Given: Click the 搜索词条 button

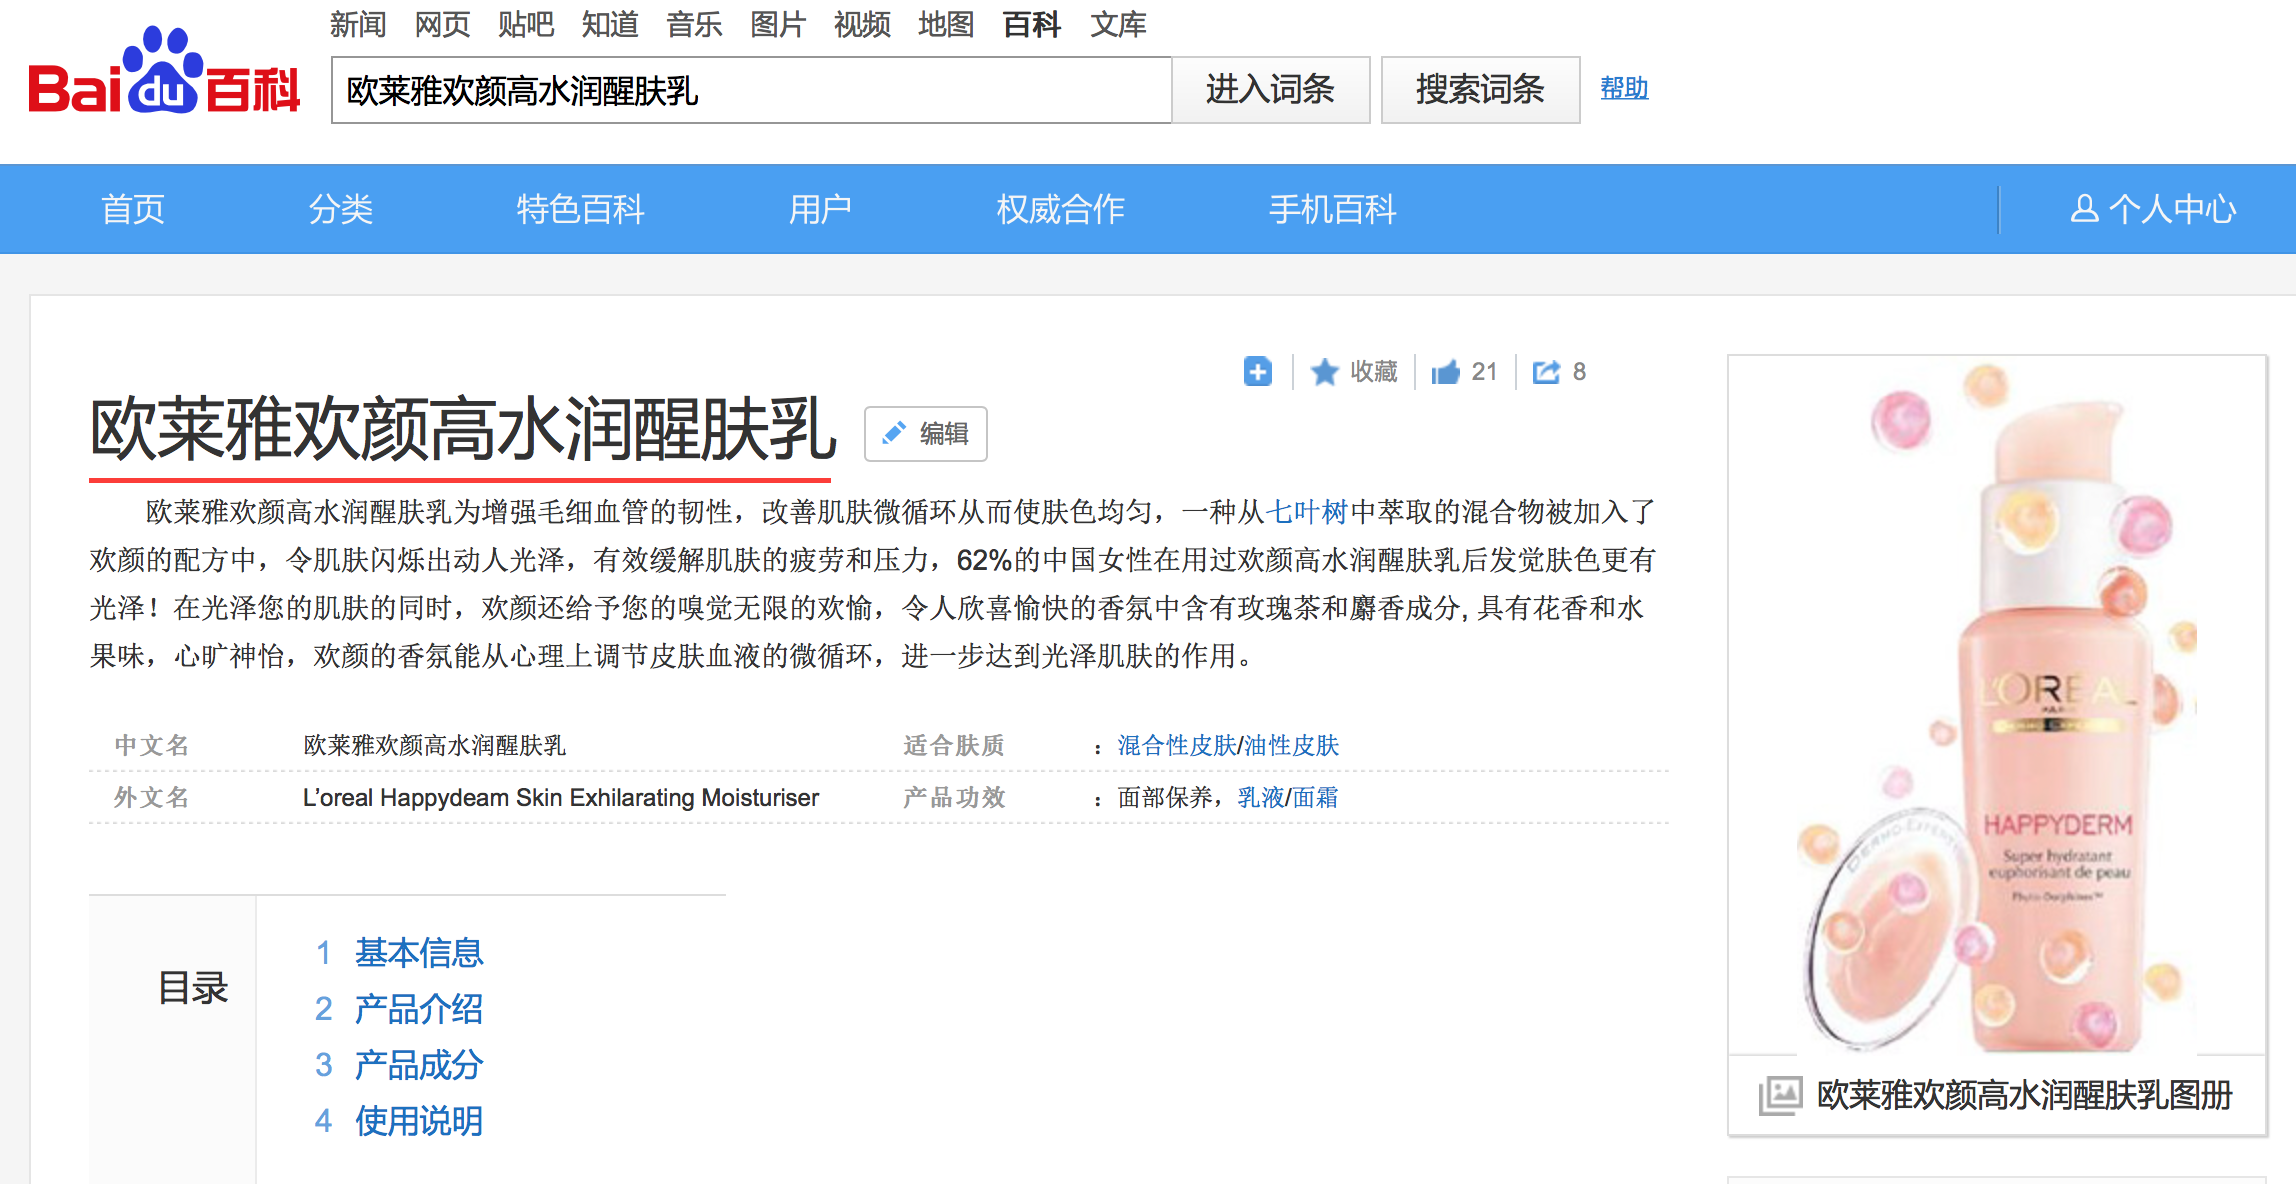Looking at the screenshot, I should (x=1480, y=90).
